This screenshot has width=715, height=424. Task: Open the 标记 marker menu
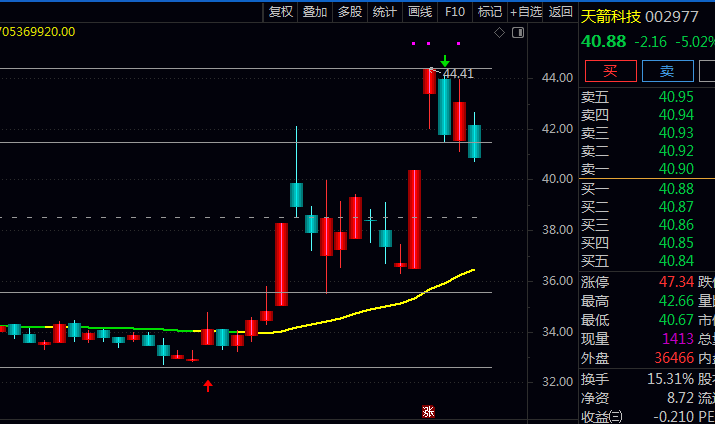tap(490, 11)
